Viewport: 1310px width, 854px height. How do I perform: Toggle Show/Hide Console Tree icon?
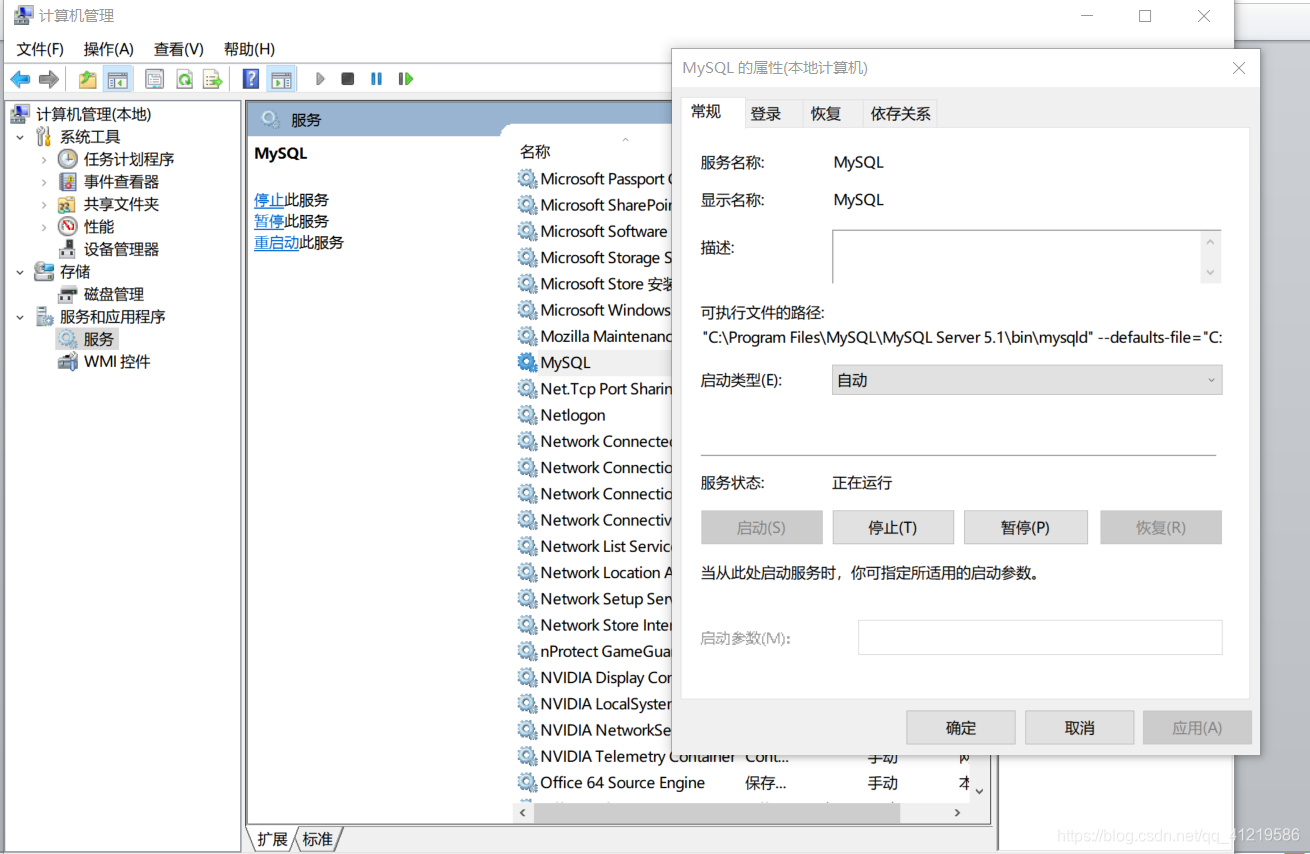tap(118, 79)
